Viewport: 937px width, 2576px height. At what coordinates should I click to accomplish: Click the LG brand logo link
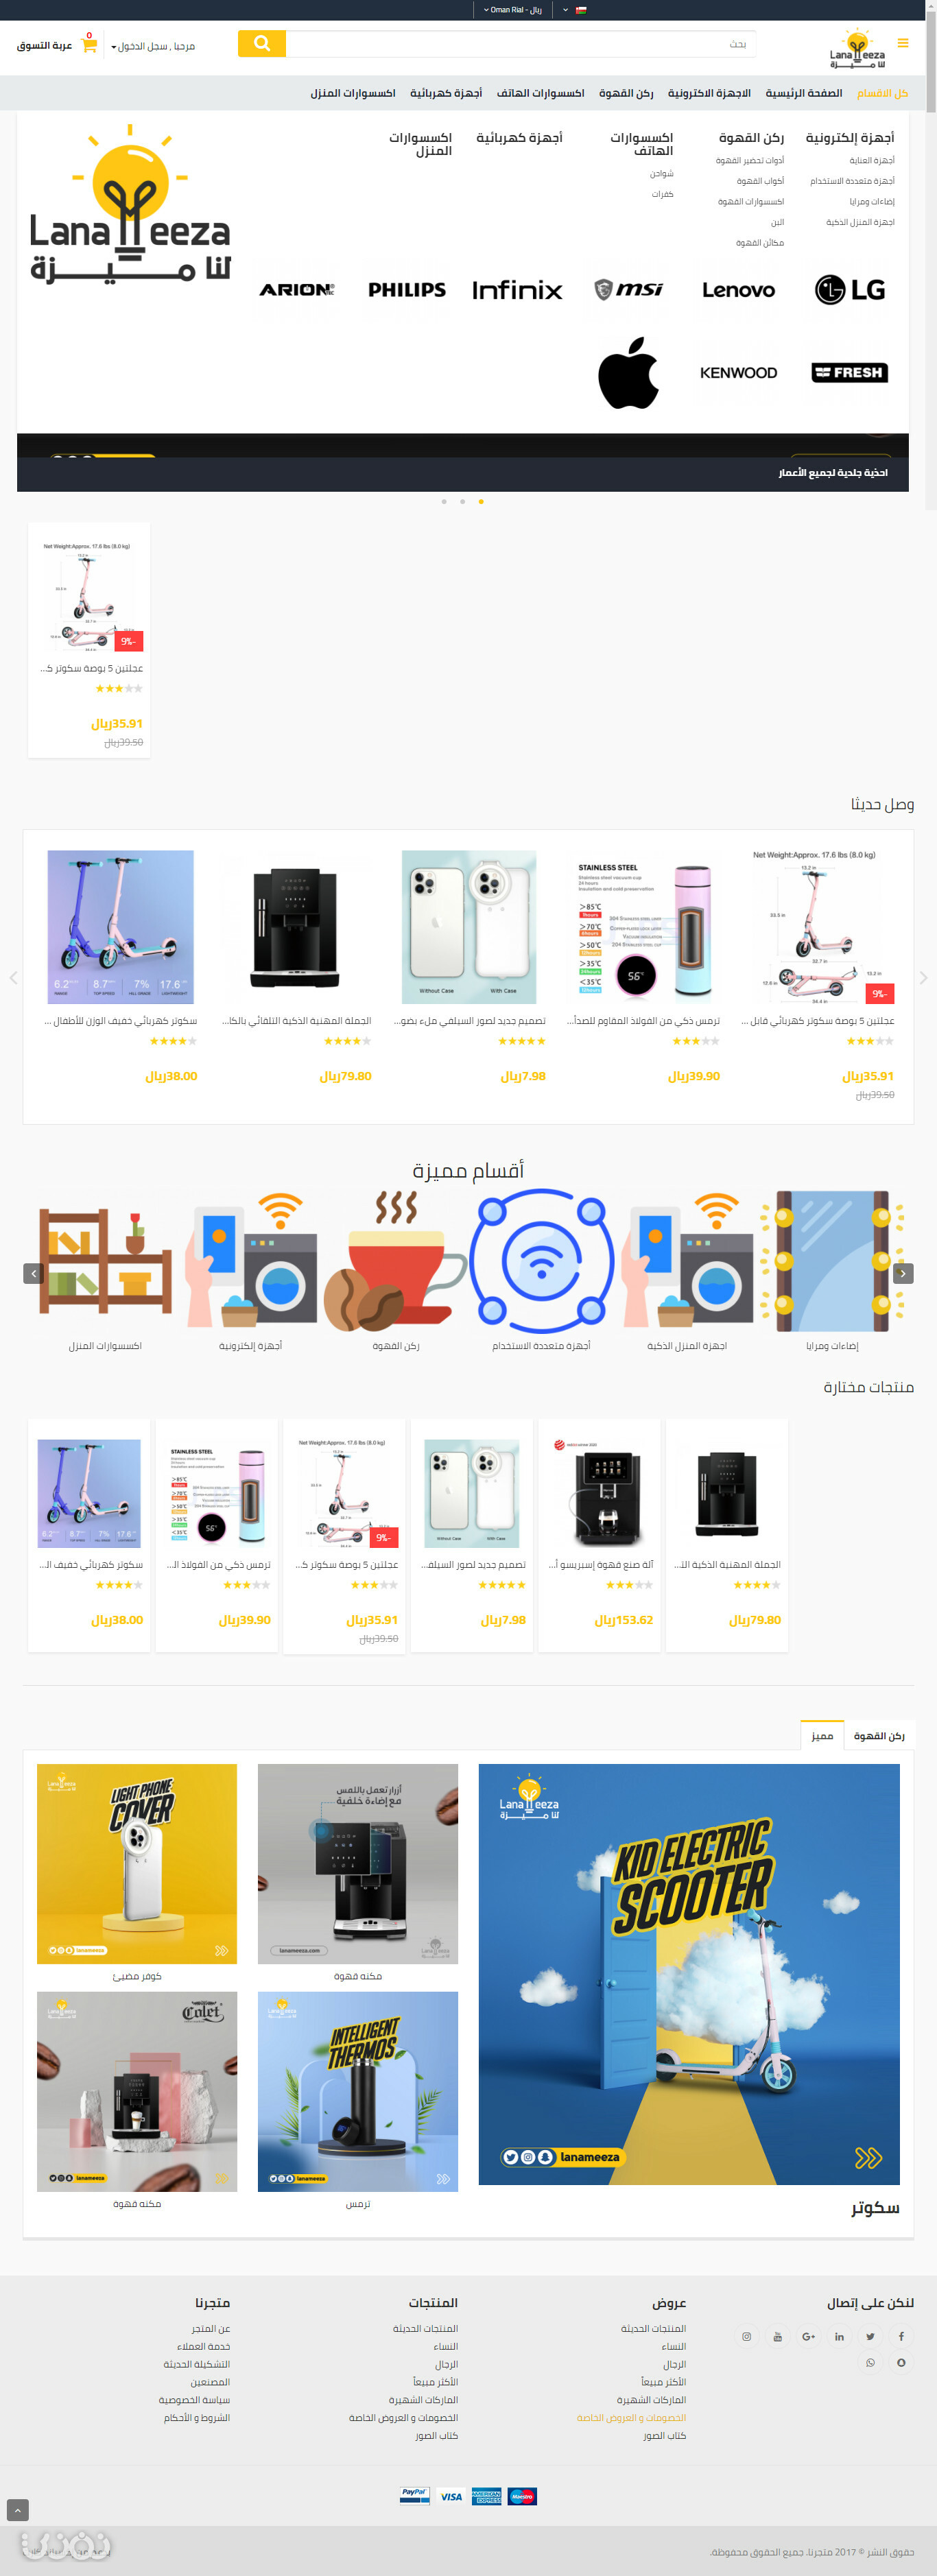tap(849, 290)
